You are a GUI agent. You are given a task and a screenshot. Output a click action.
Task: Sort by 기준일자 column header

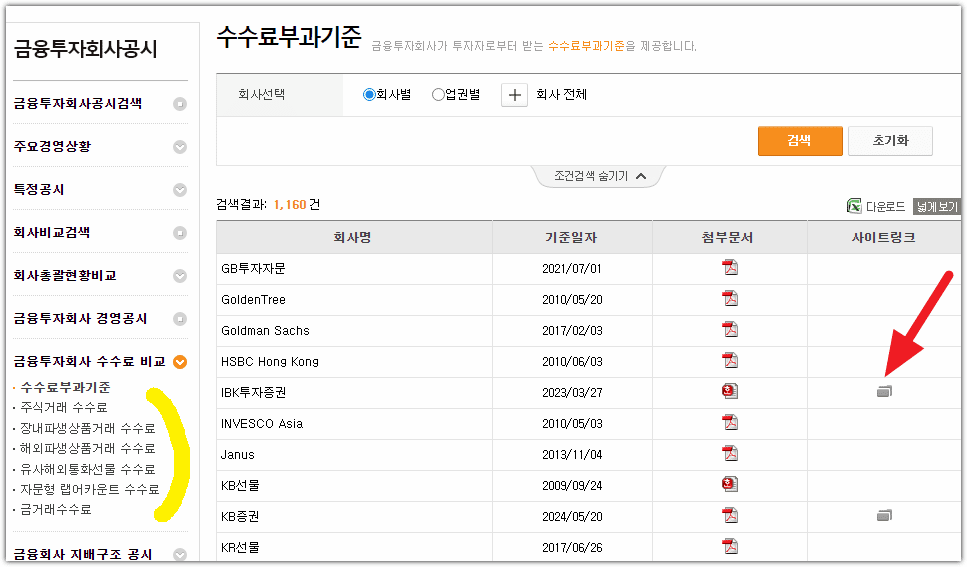pos(572,238)
